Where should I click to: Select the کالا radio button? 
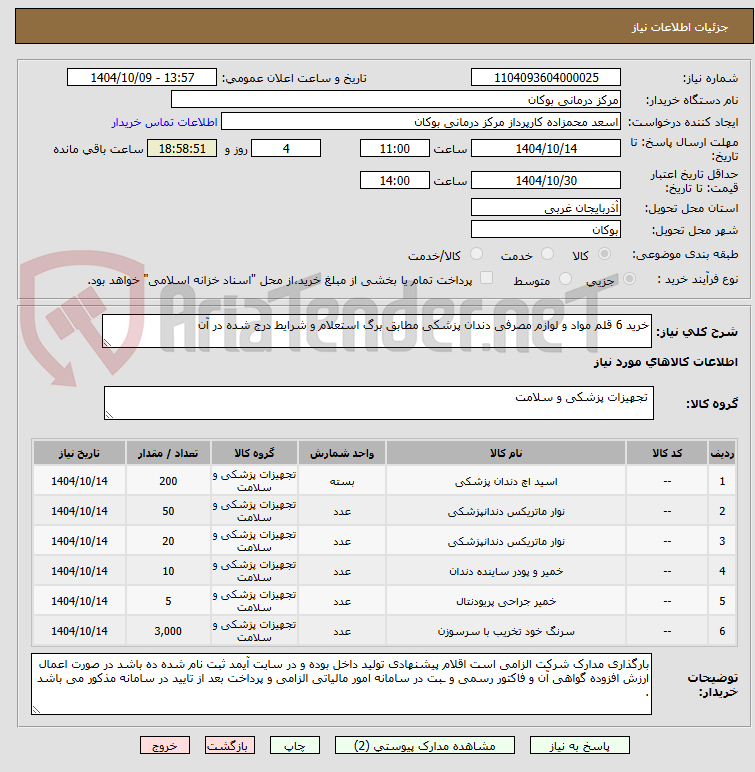click(604, 254)
